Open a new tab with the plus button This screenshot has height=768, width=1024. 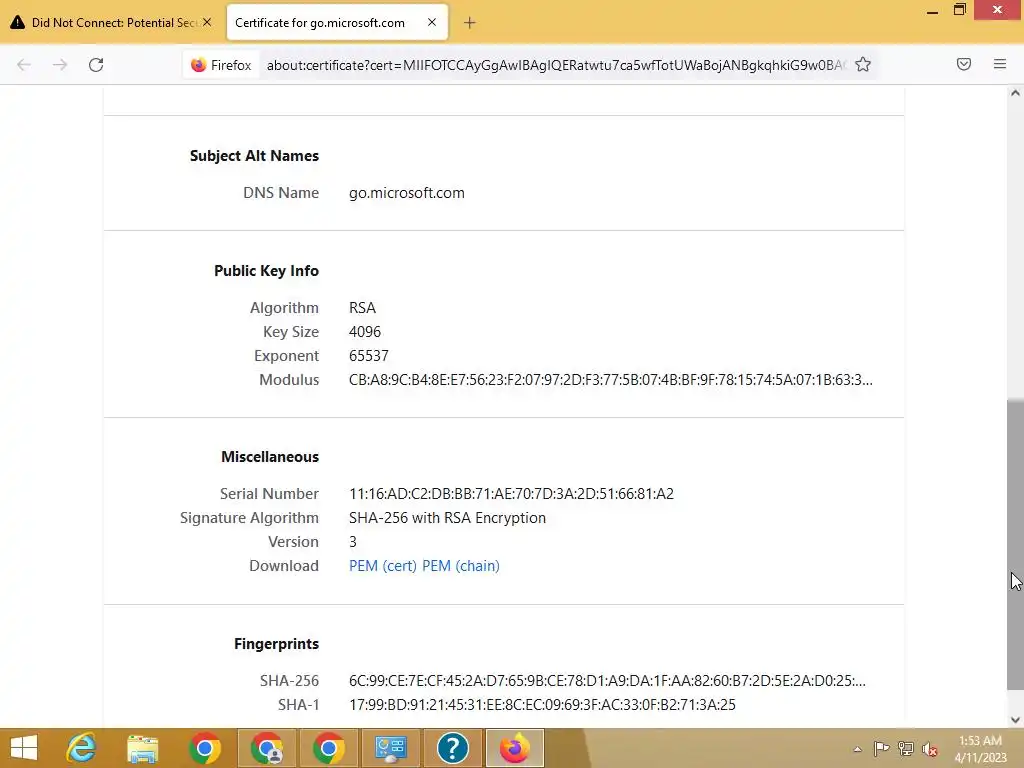(x=470, y=23)
